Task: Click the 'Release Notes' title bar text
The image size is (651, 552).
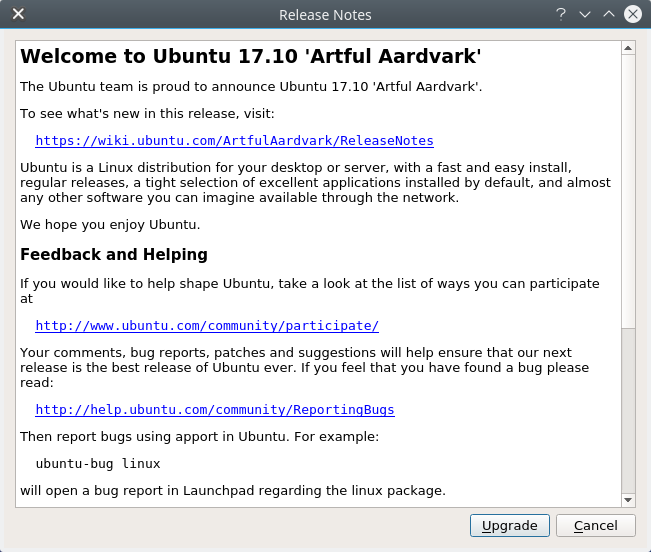Action: point(325,15)
